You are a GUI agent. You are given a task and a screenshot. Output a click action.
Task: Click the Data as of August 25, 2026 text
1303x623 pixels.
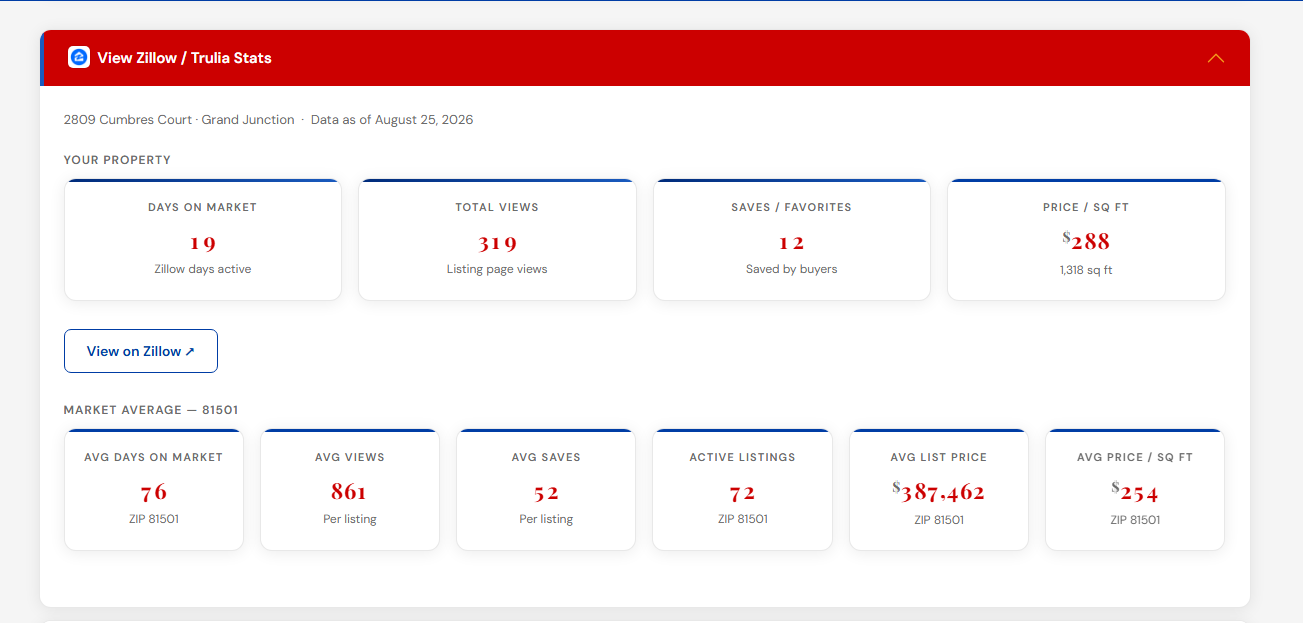click(x=392, y=120)
